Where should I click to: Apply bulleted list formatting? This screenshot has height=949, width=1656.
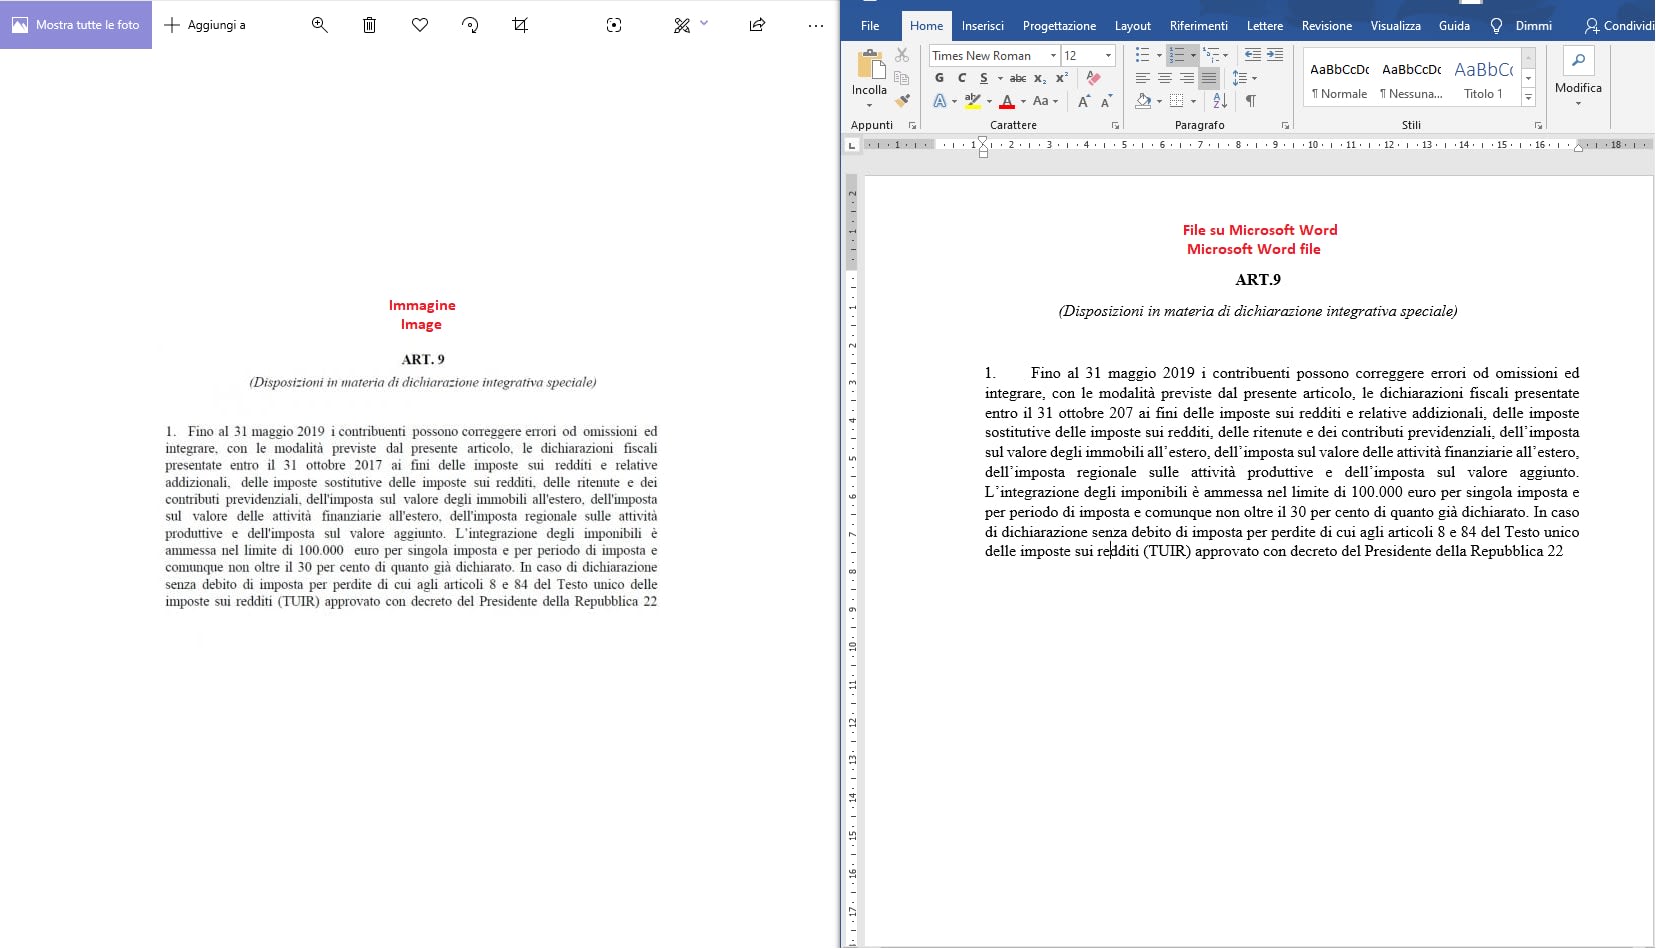tap(1142, 55)
